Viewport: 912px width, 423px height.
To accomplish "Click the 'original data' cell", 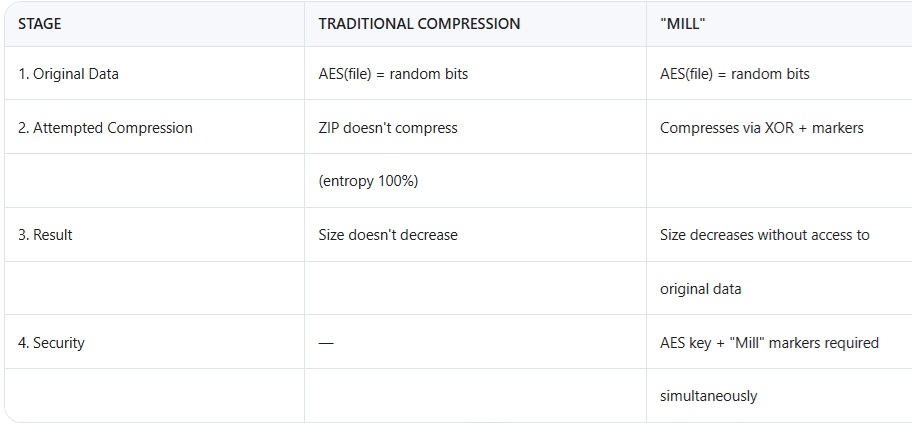I will click(779, 289).
